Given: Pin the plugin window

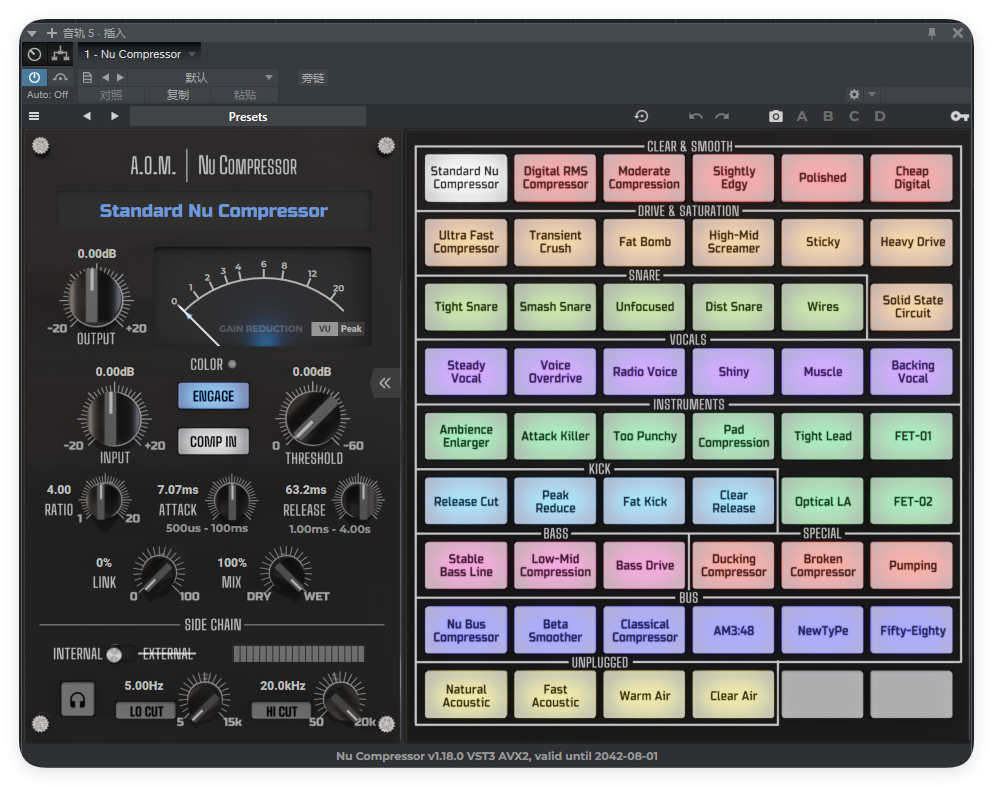Looking at the screenshot, I should tap(932, 34).
